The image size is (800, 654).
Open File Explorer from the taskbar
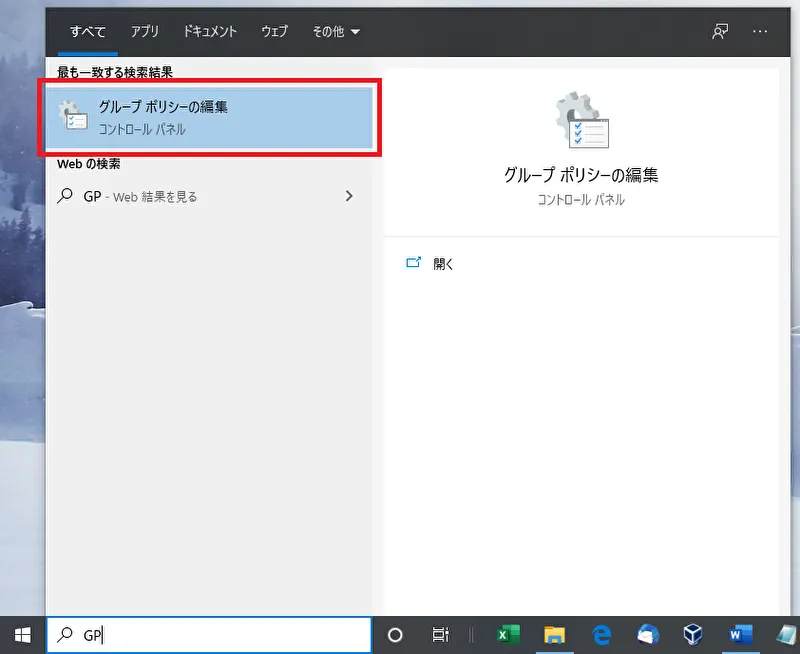[555, 635]
